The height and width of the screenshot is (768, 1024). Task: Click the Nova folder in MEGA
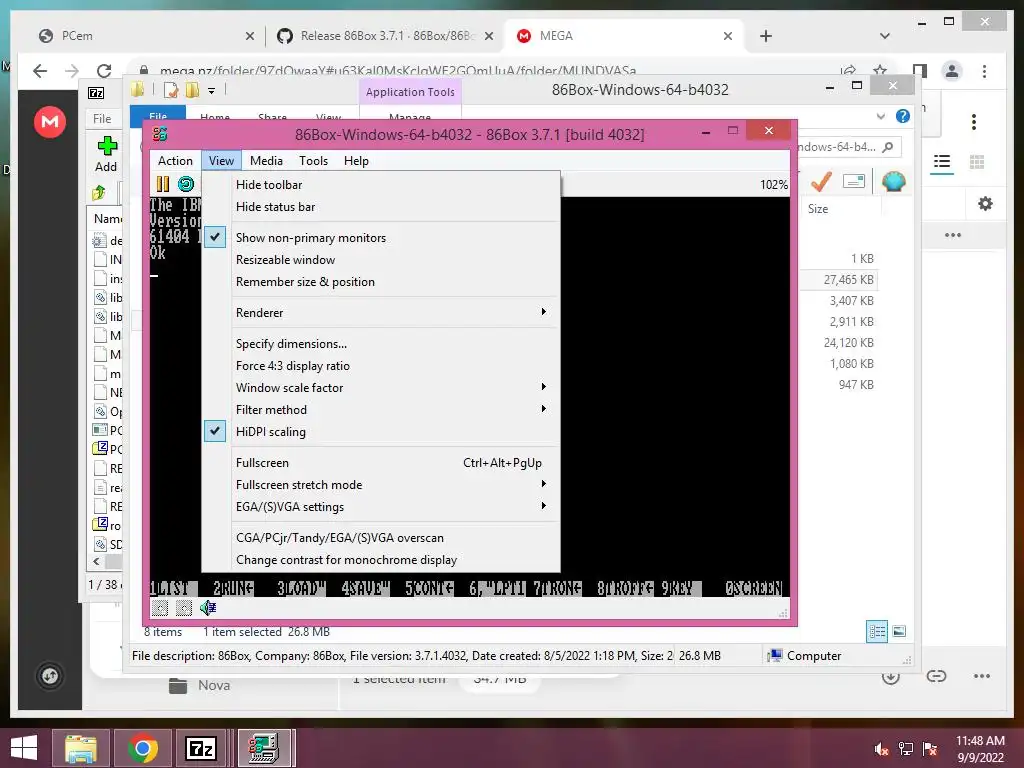coord(200,686)
